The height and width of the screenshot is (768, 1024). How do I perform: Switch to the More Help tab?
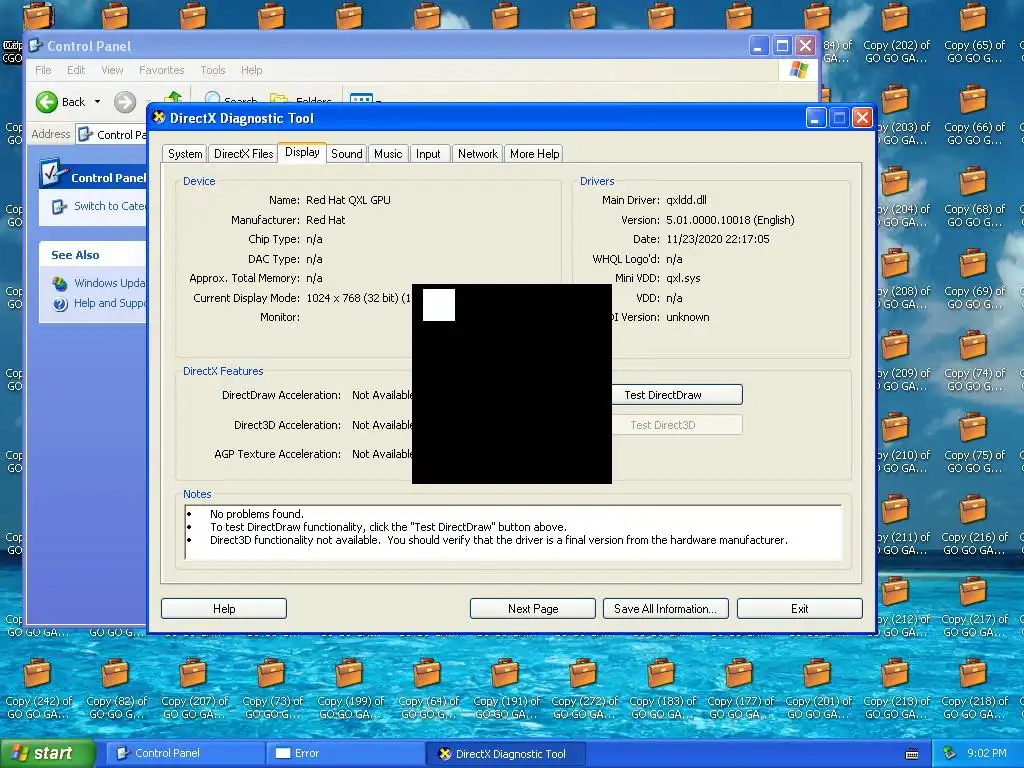pyautogui.click(x=534, y=154)
